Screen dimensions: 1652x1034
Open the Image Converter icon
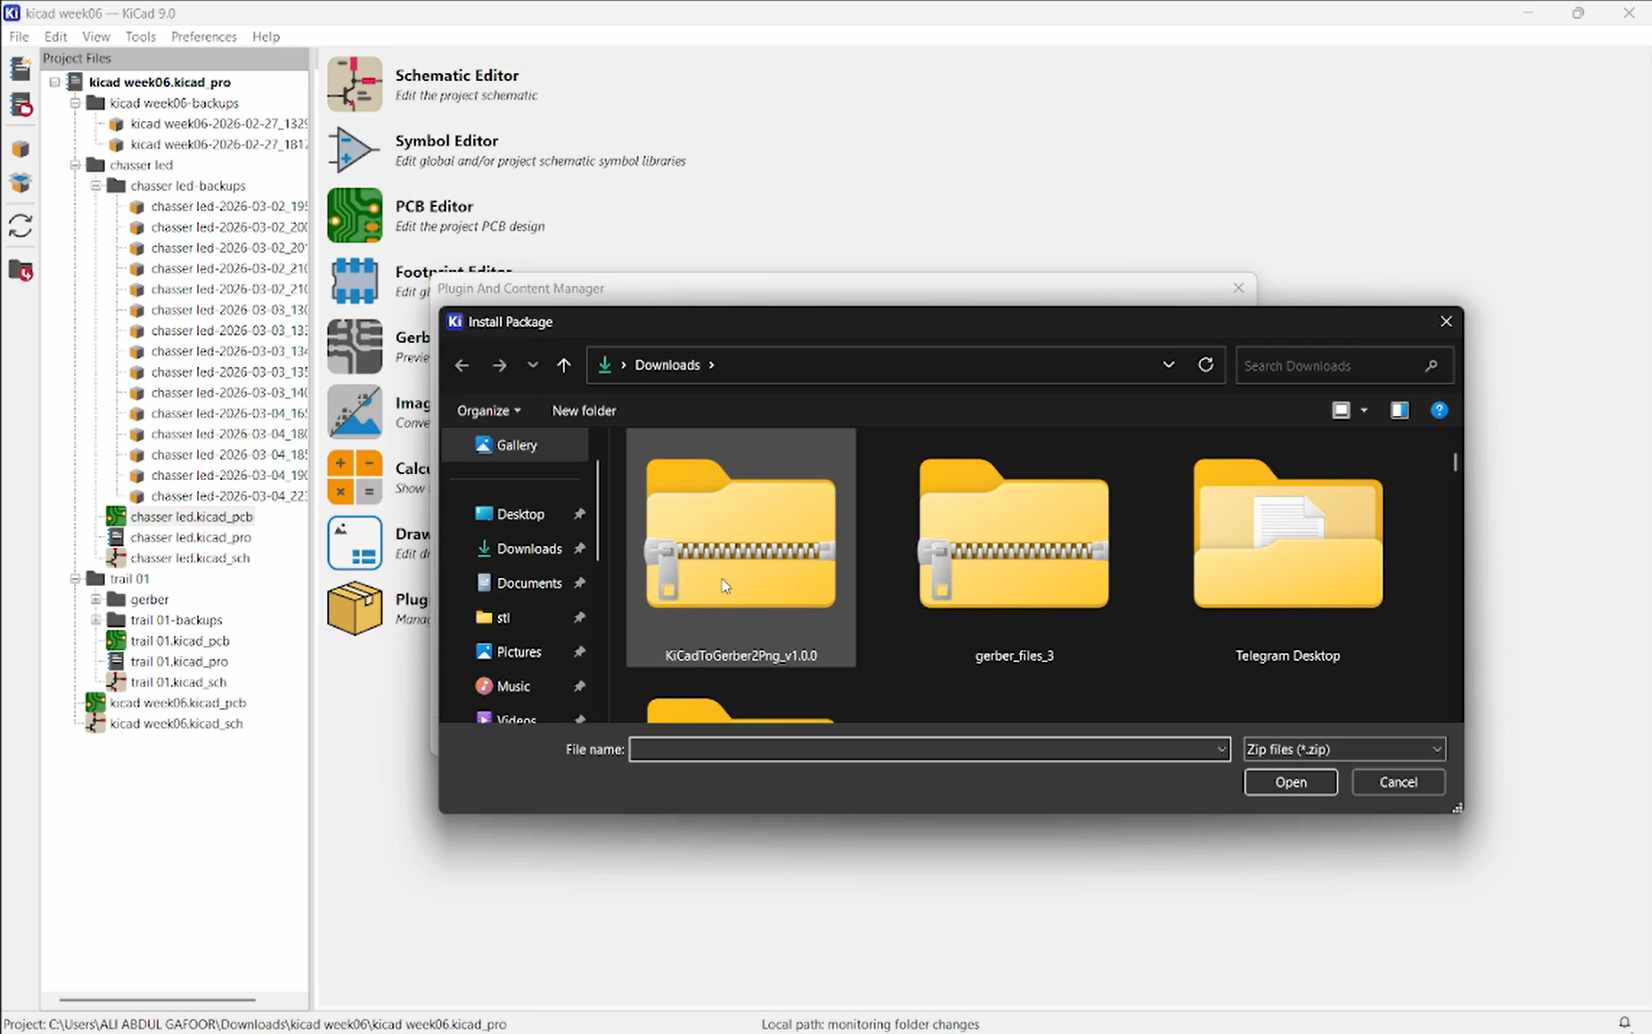tap(354, 412)
